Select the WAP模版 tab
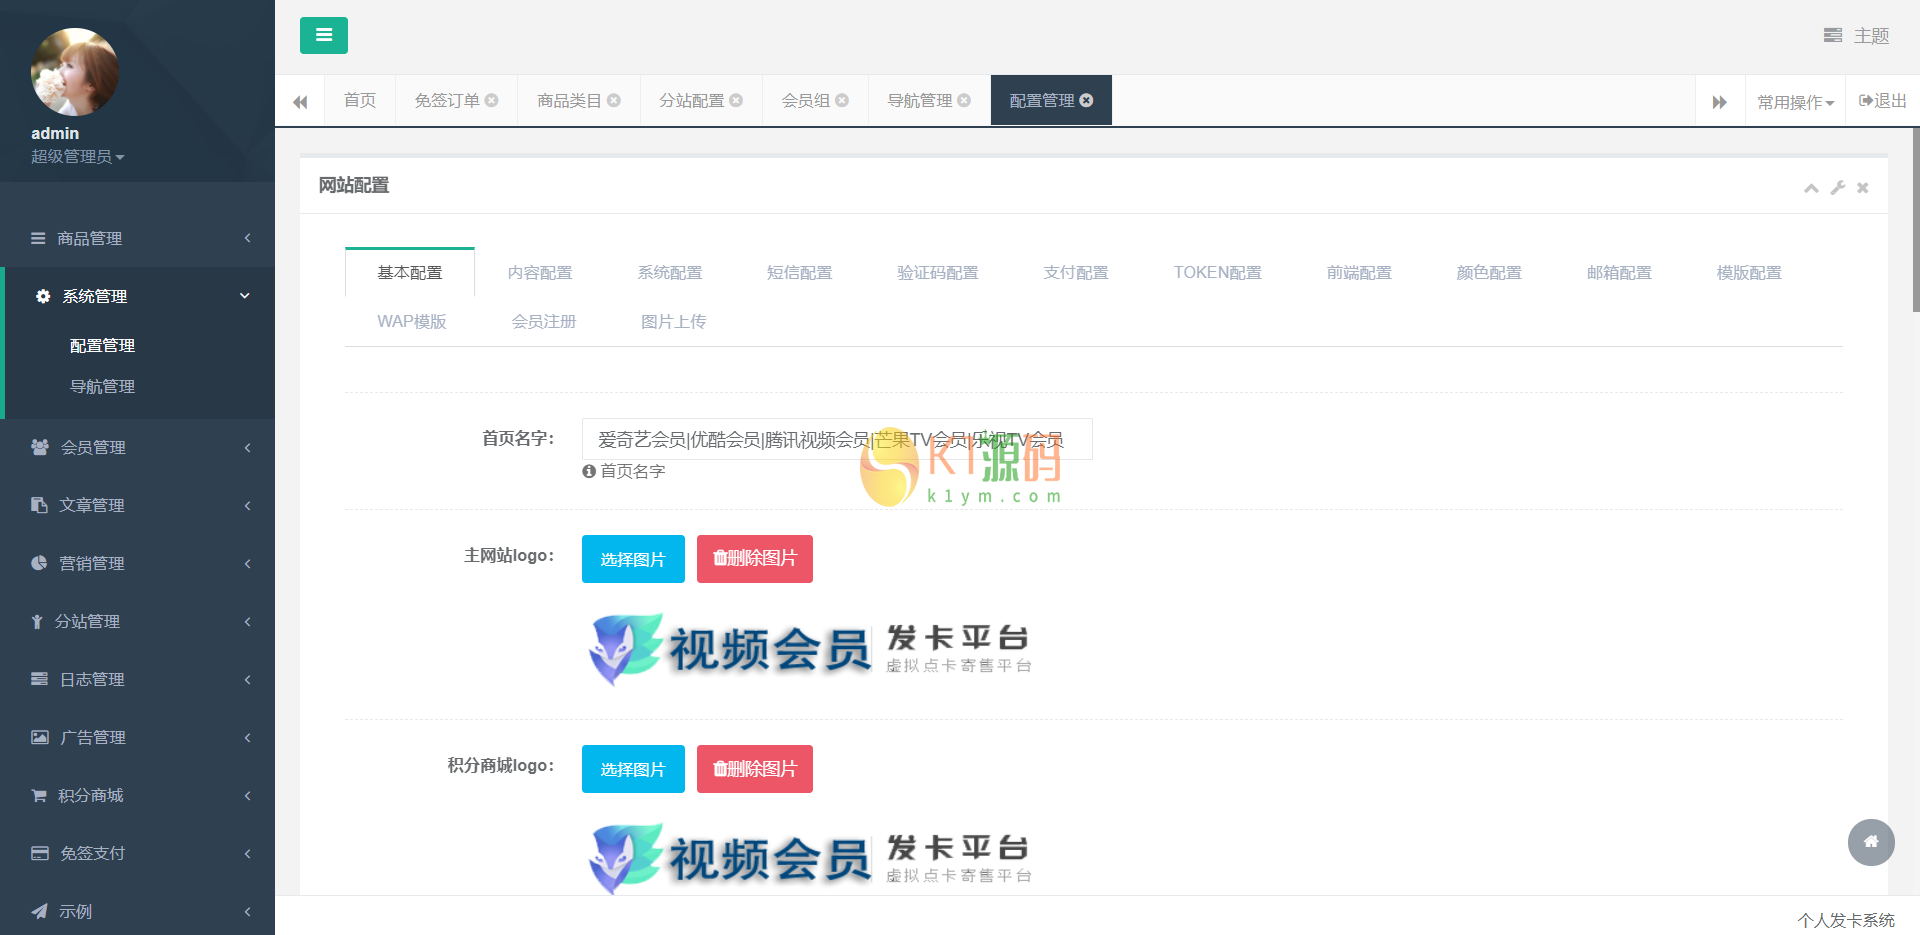Image resolution: width=1920 pixels, height=935 pixels. point(412,321)
